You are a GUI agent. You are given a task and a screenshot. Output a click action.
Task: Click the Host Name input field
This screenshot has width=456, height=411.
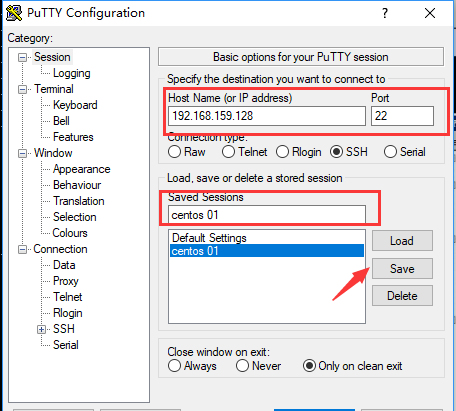click(x=267, y=116)
